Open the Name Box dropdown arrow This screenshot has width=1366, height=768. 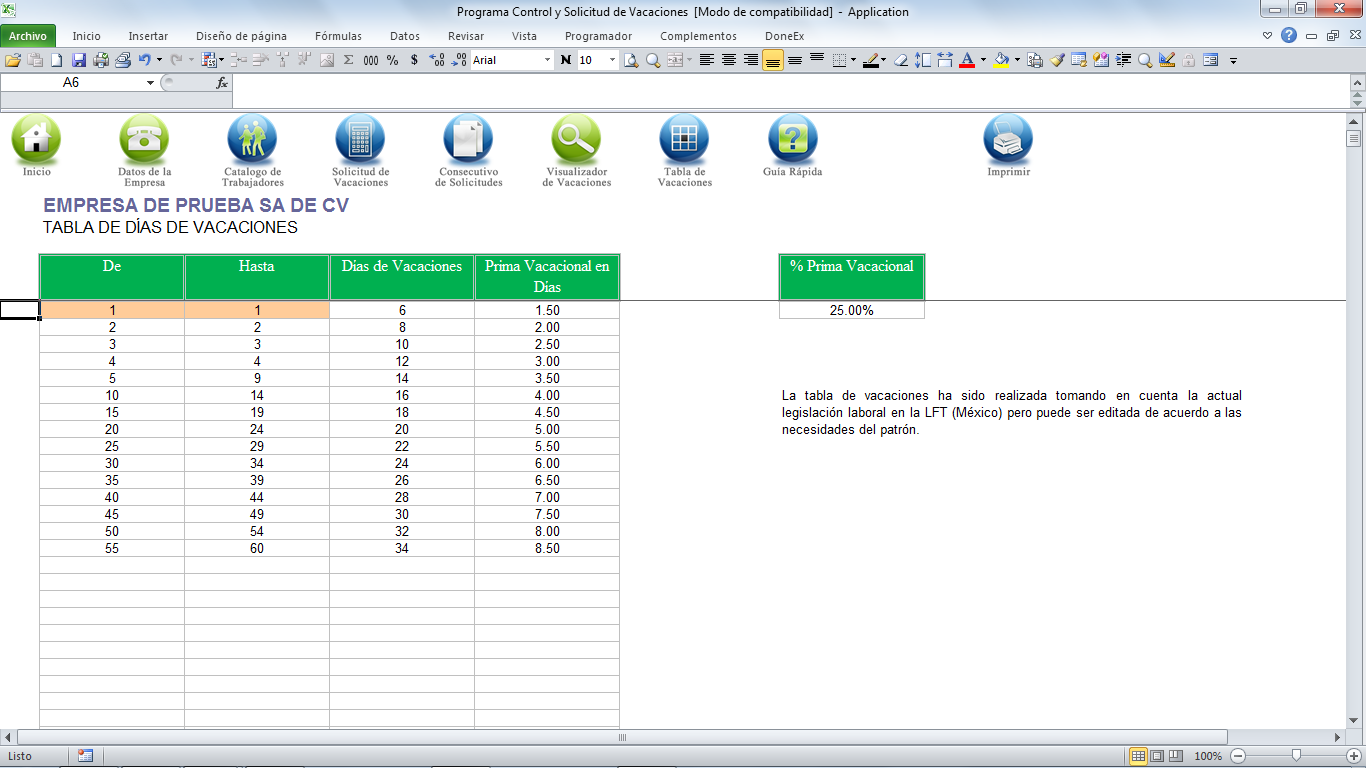[x=151, y=83]
